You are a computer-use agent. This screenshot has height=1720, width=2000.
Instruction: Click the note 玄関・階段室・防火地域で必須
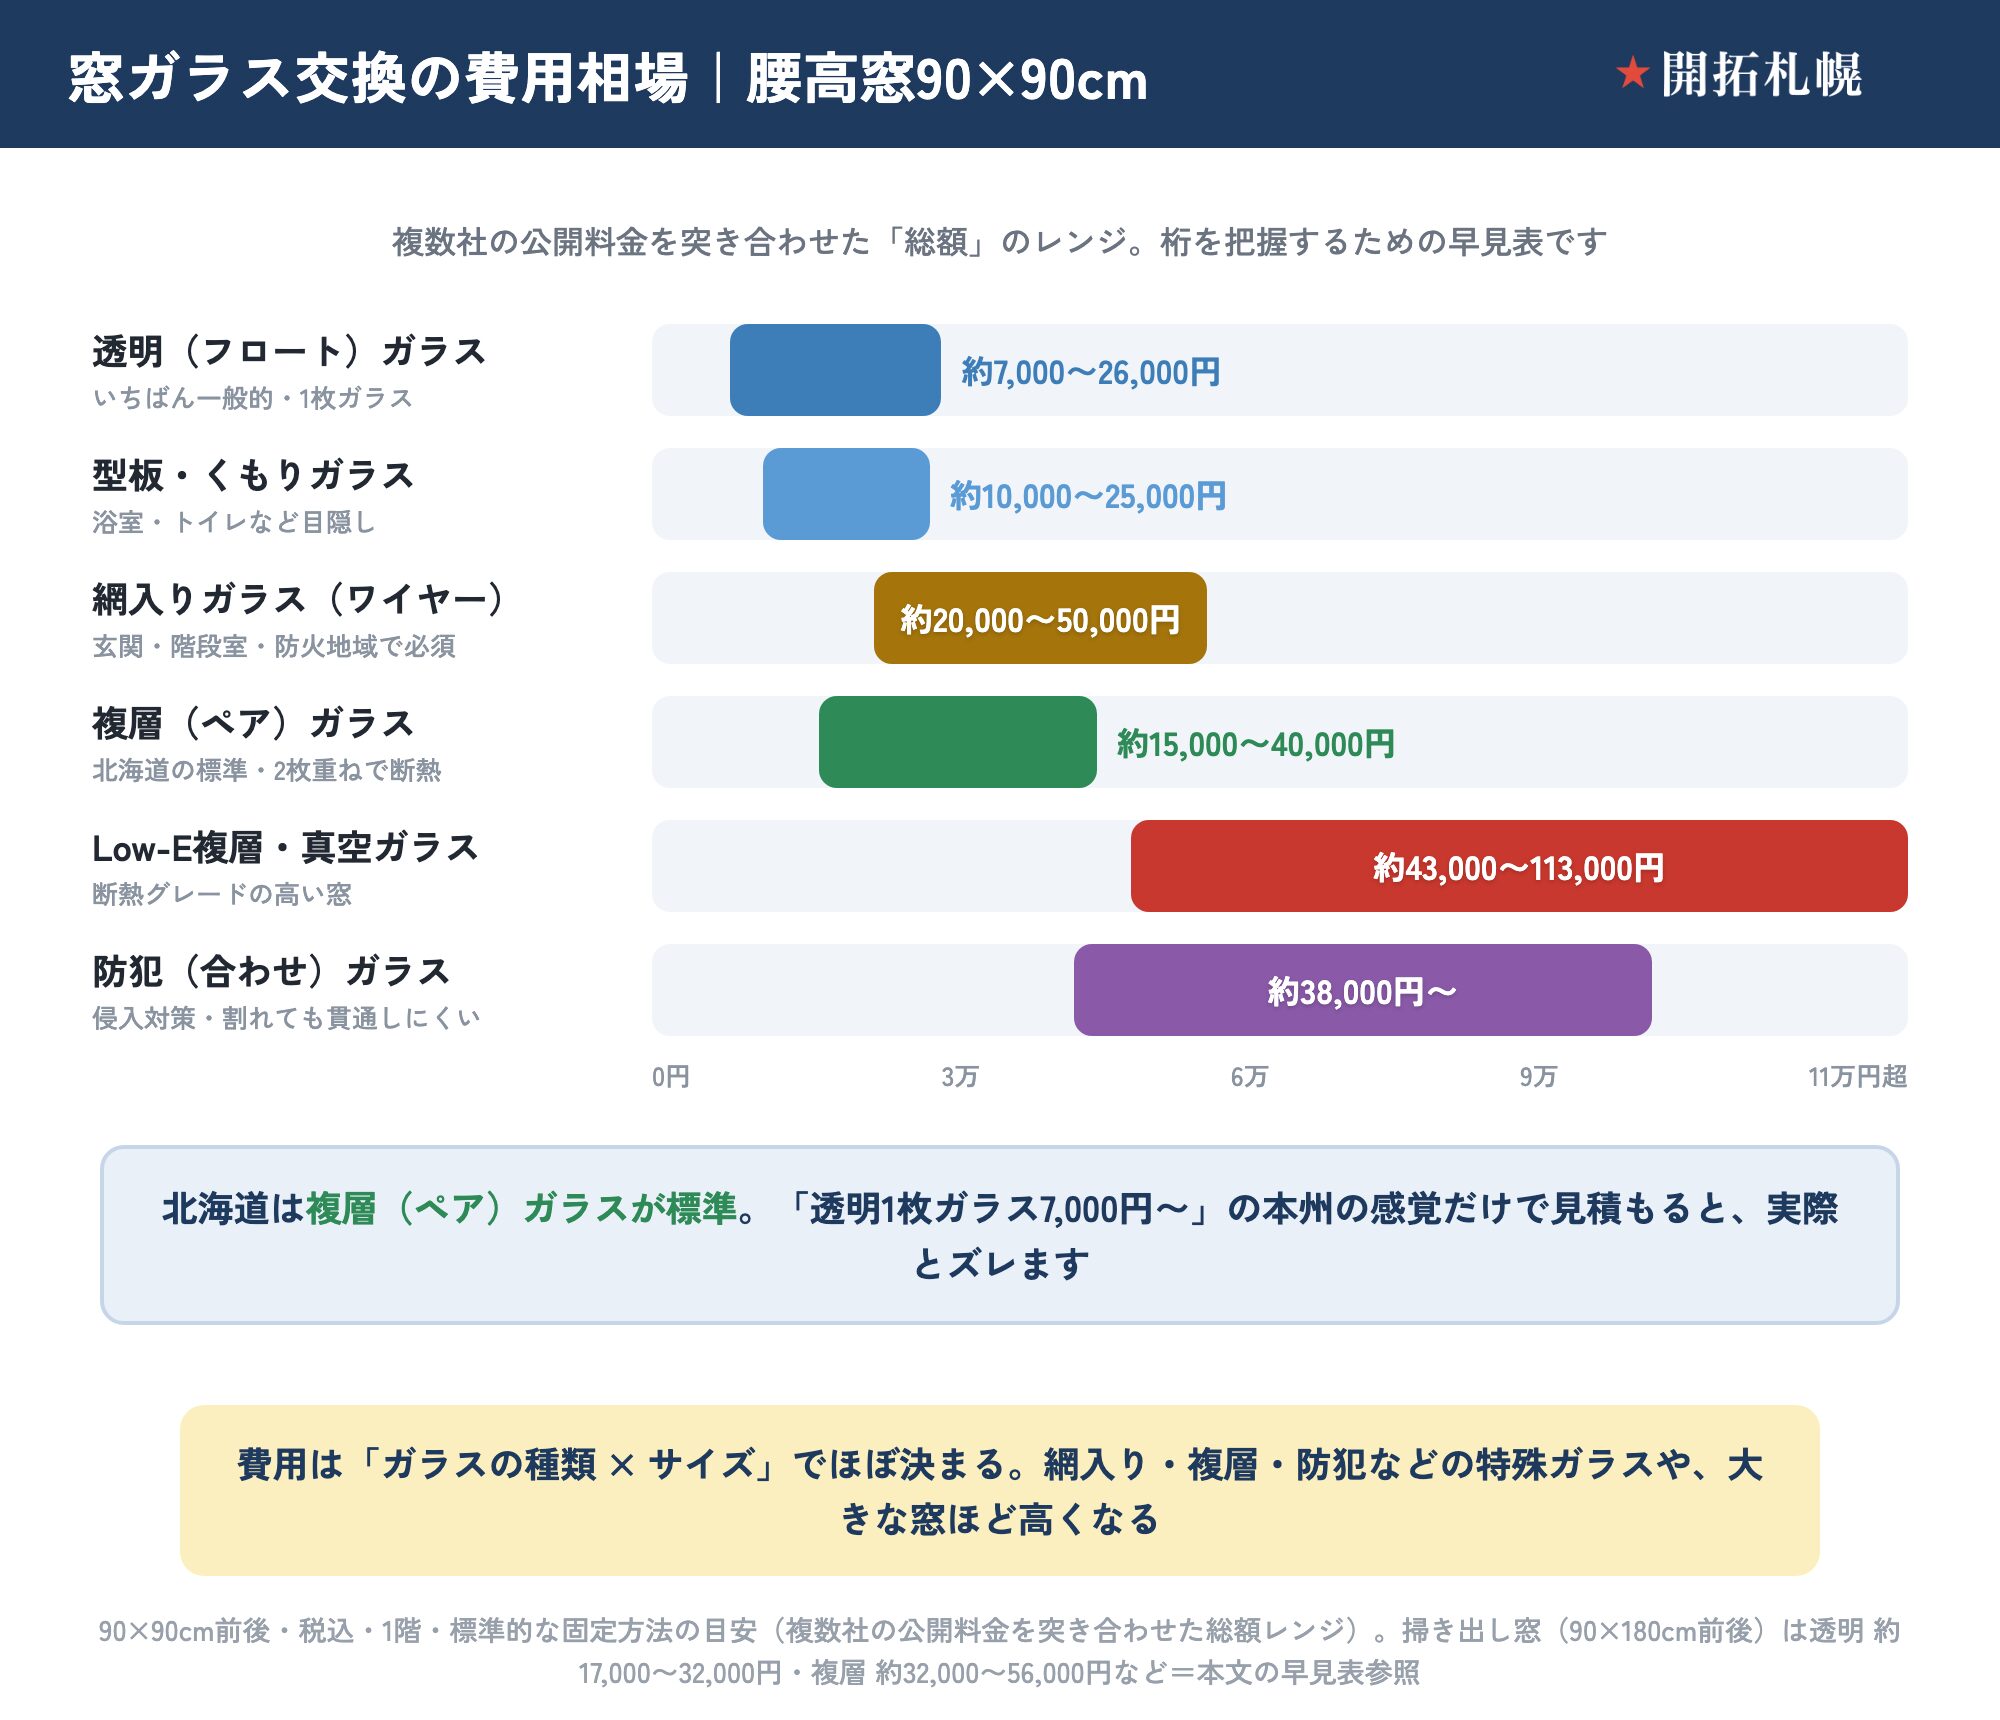[274, 646]
